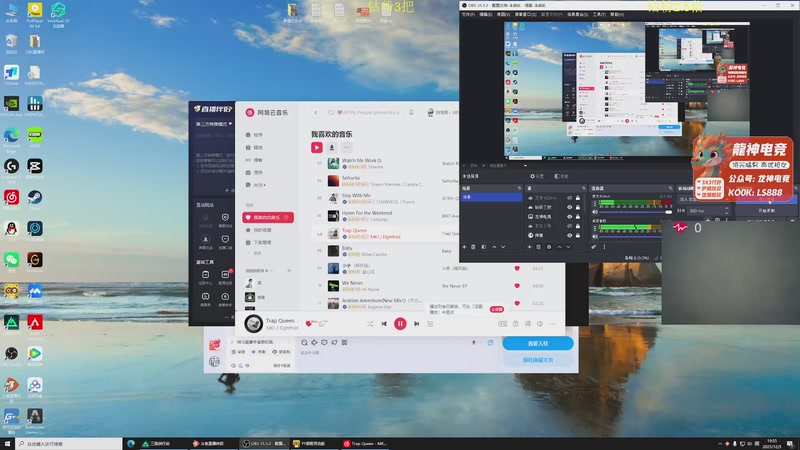Image resolution: width=800 pixels, height=450 pixels.
Task: Mute the first OBS mixer audio channel
Action: 595,212
